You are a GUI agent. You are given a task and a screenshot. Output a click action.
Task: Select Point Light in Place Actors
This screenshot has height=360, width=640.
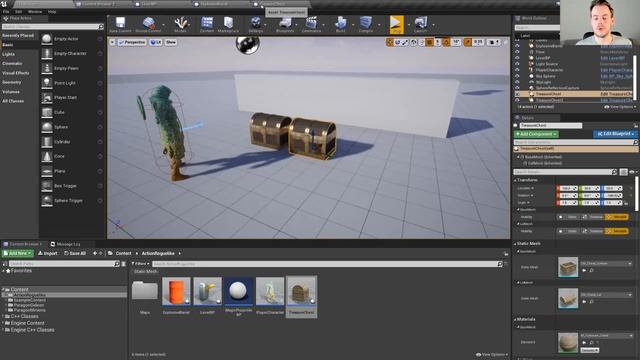pos(72,83)
